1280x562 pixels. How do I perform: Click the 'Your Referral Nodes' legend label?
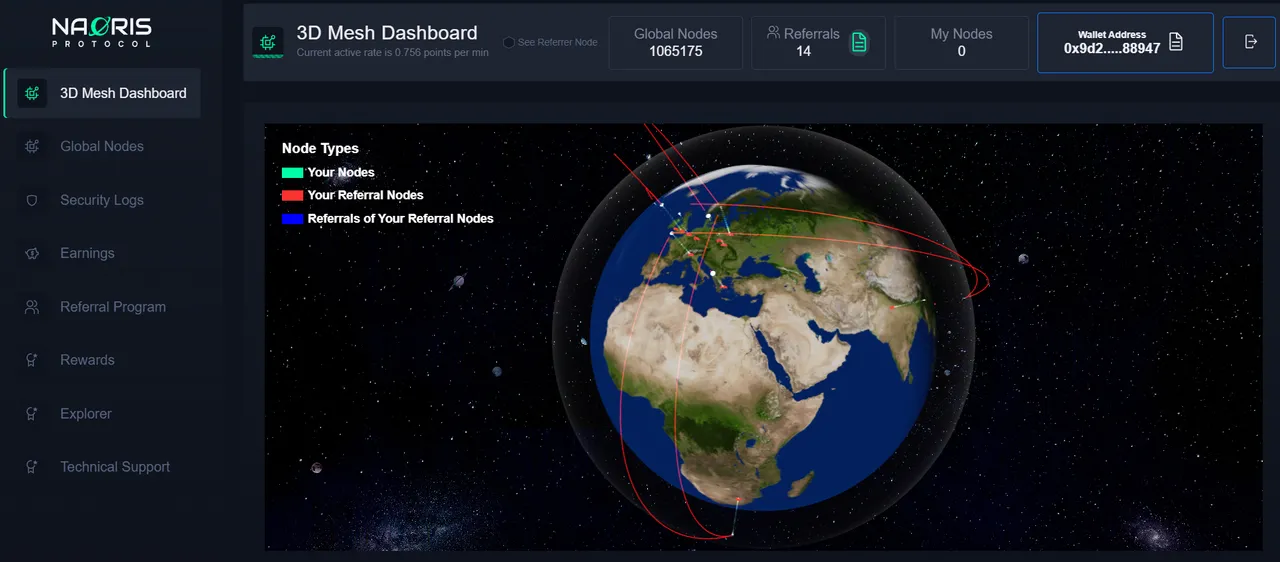[x=365, y=196]
